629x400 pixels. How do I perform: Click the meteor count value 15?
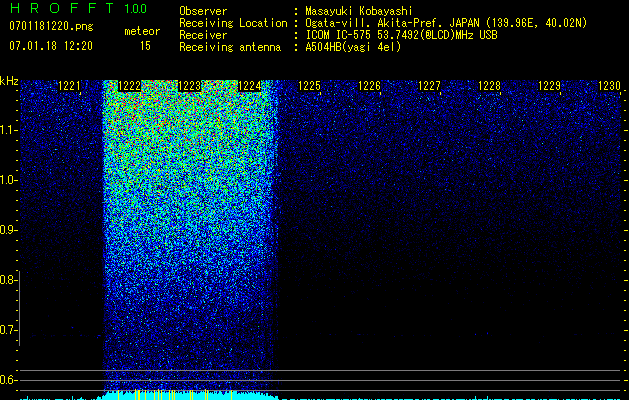(145, 46)
